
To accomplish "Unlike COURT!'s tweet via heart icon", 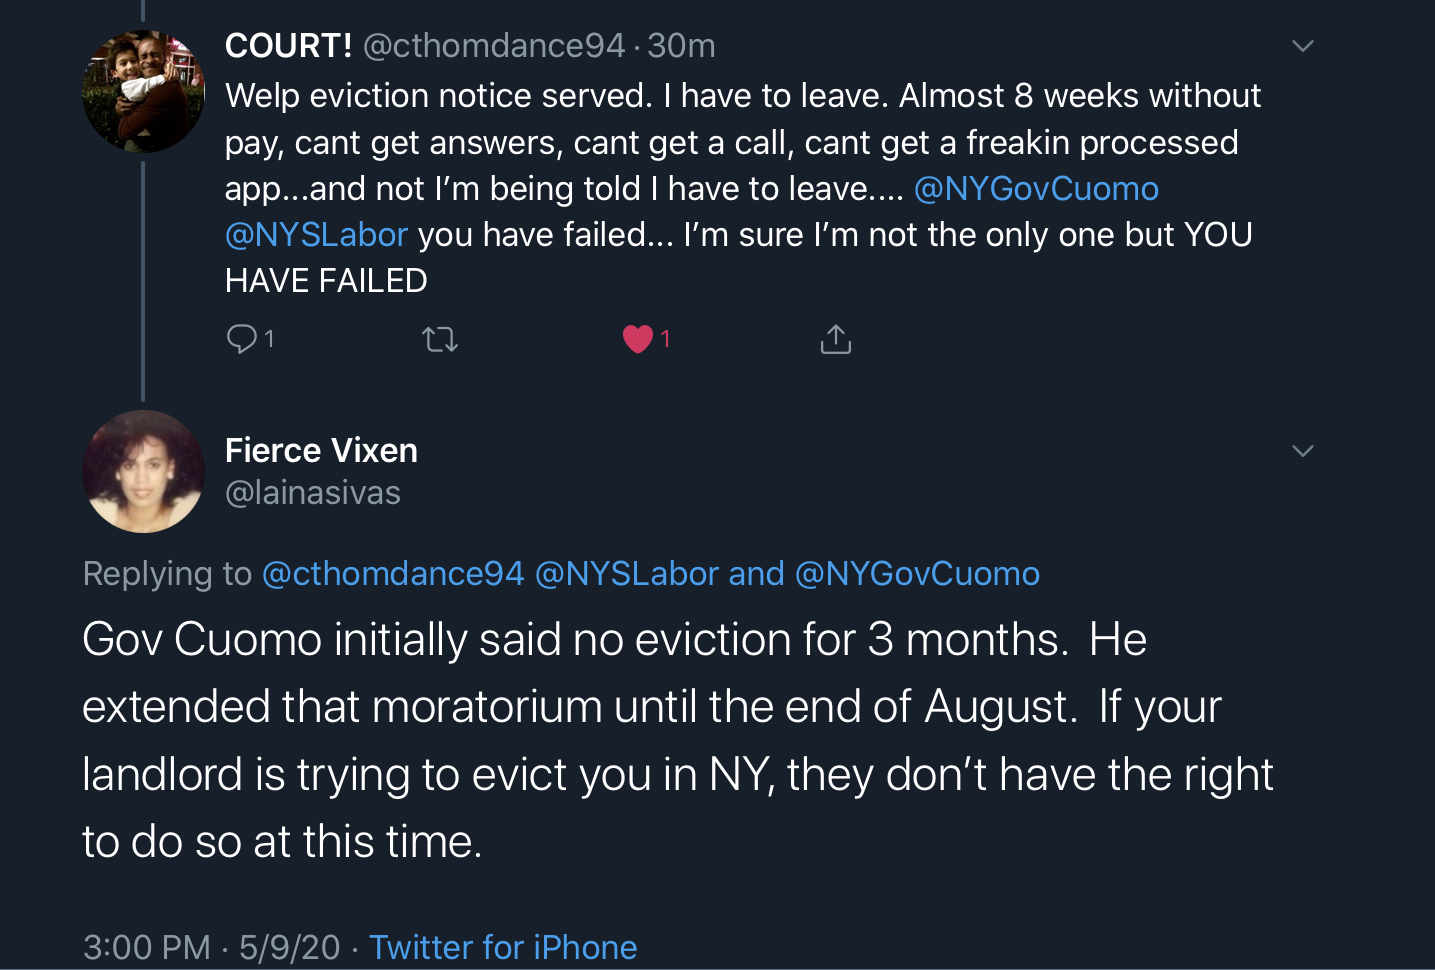I will (638, 339).
